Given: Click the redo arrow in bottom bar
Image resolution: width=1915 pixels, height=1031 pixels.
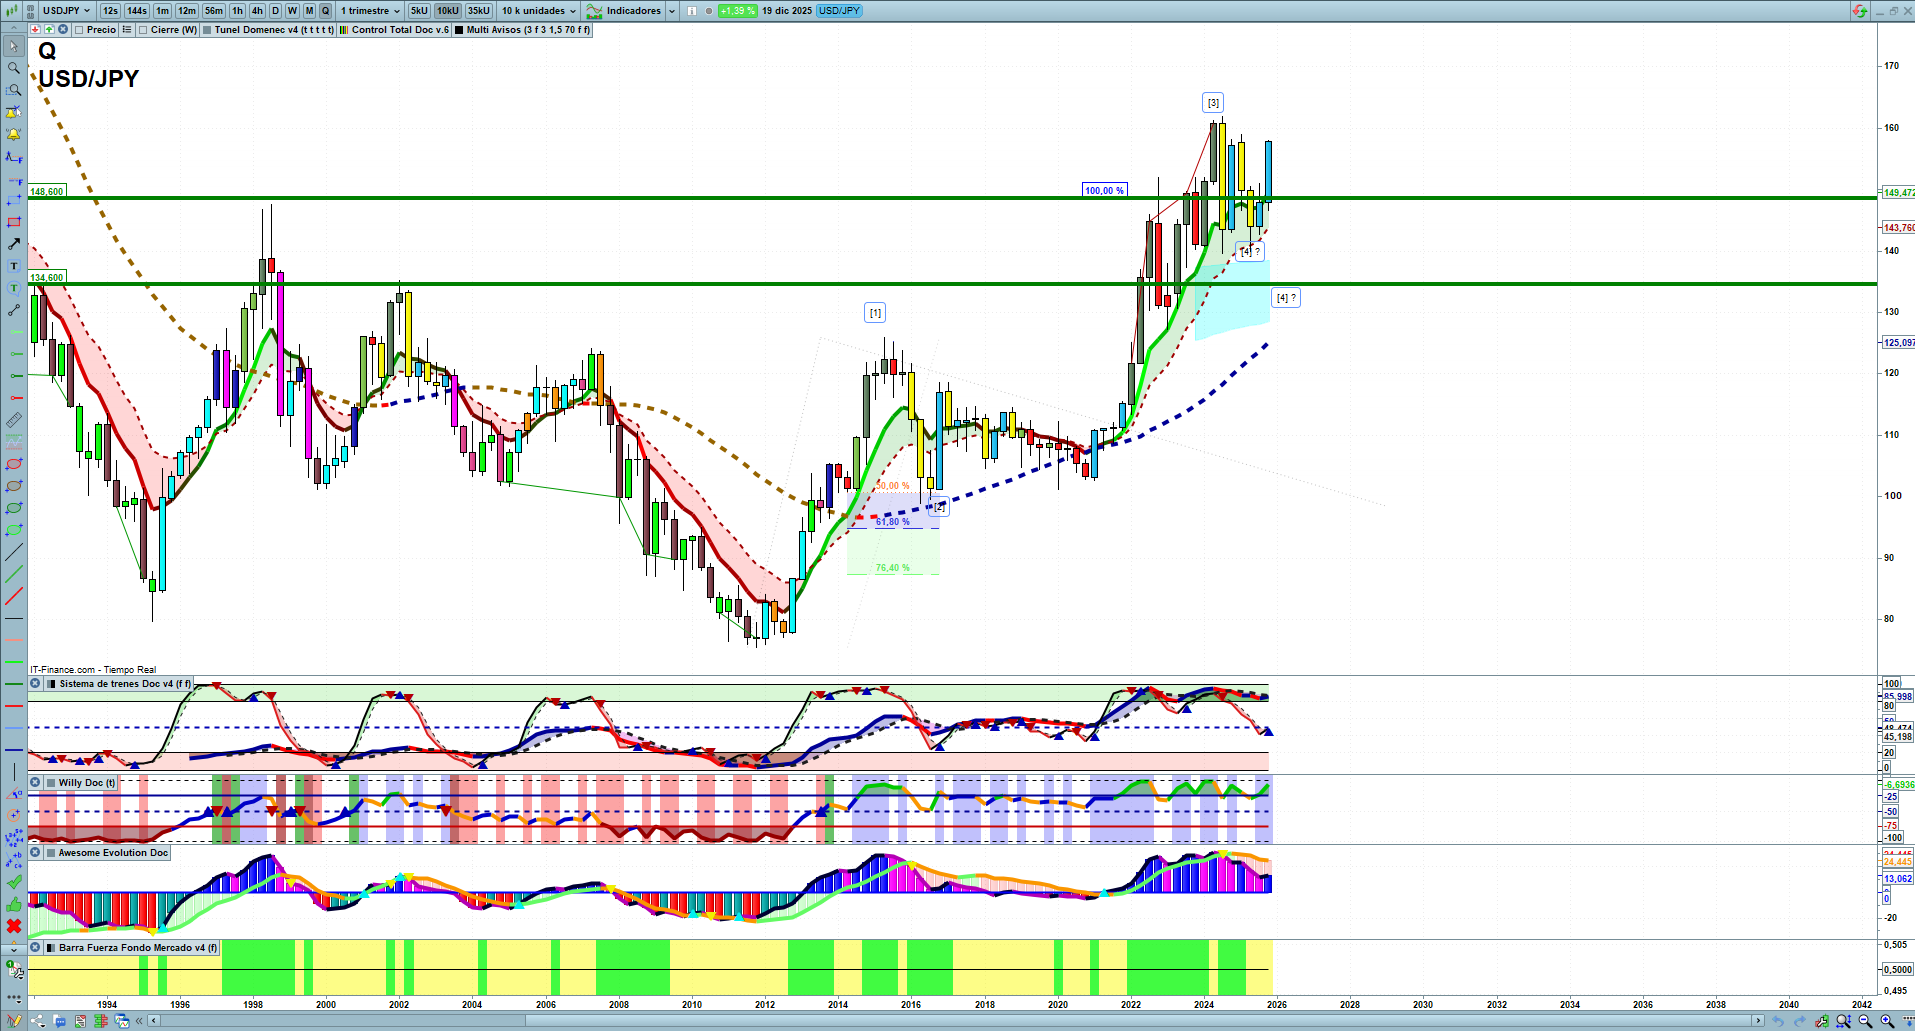Looking at the screenshot, I should (x=1800, y=1021).
